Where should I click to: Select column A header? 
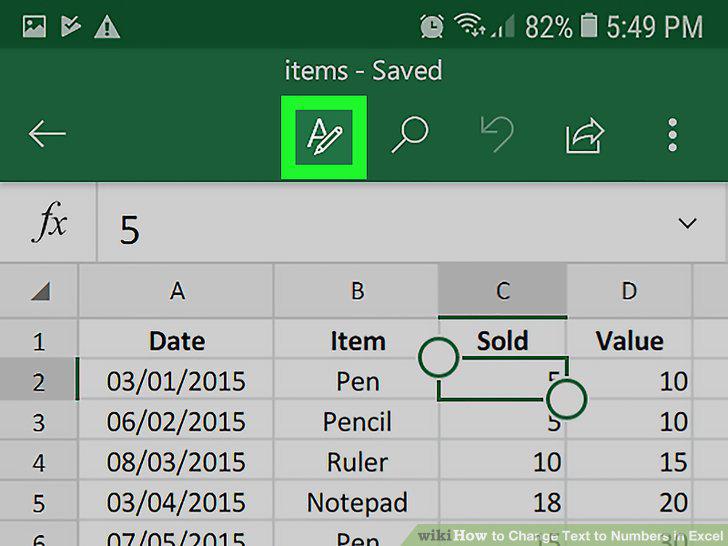pos(176,291)
